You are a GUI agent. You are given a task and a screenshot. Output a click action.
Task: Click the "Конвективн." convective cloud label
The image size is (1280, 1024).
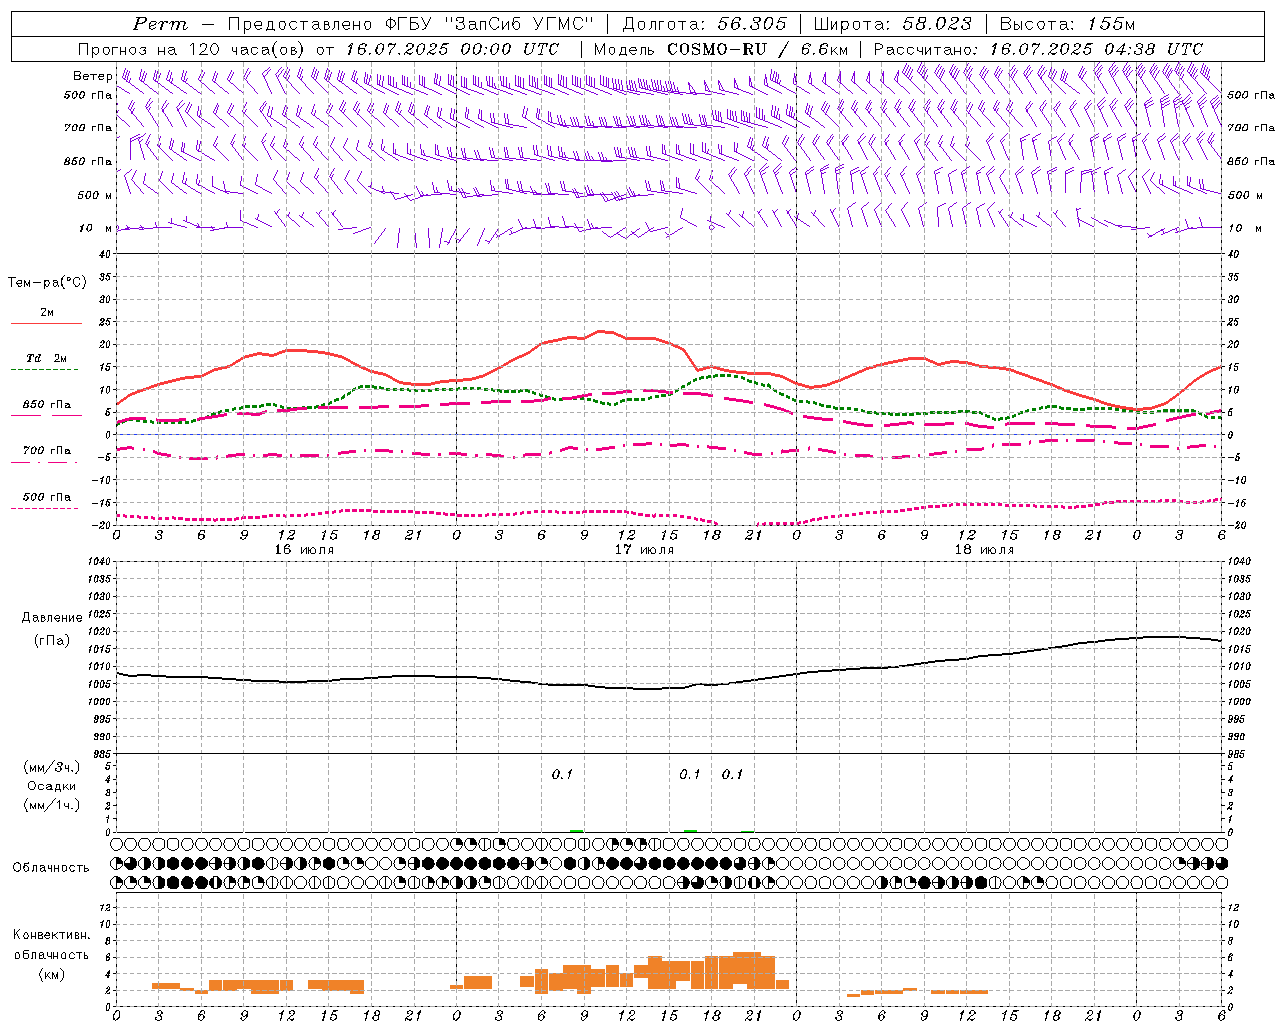(x=51, y=935)
